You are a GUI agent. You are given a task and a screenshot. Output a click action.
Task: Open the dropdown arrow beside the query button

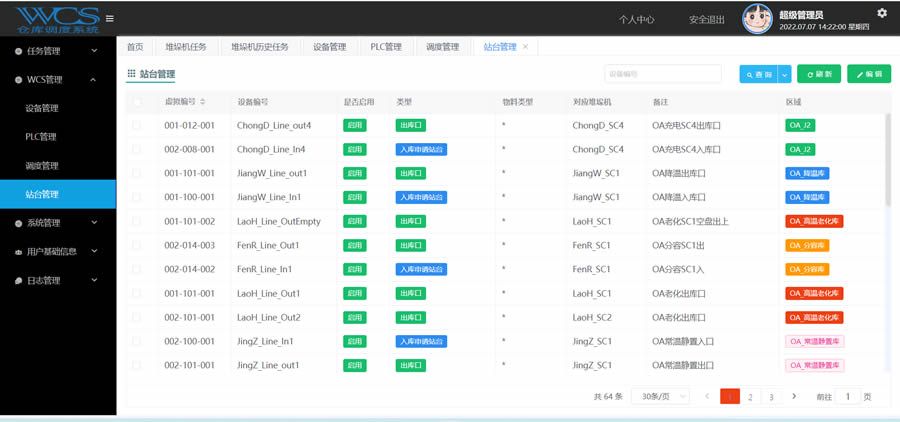[785, 74]
